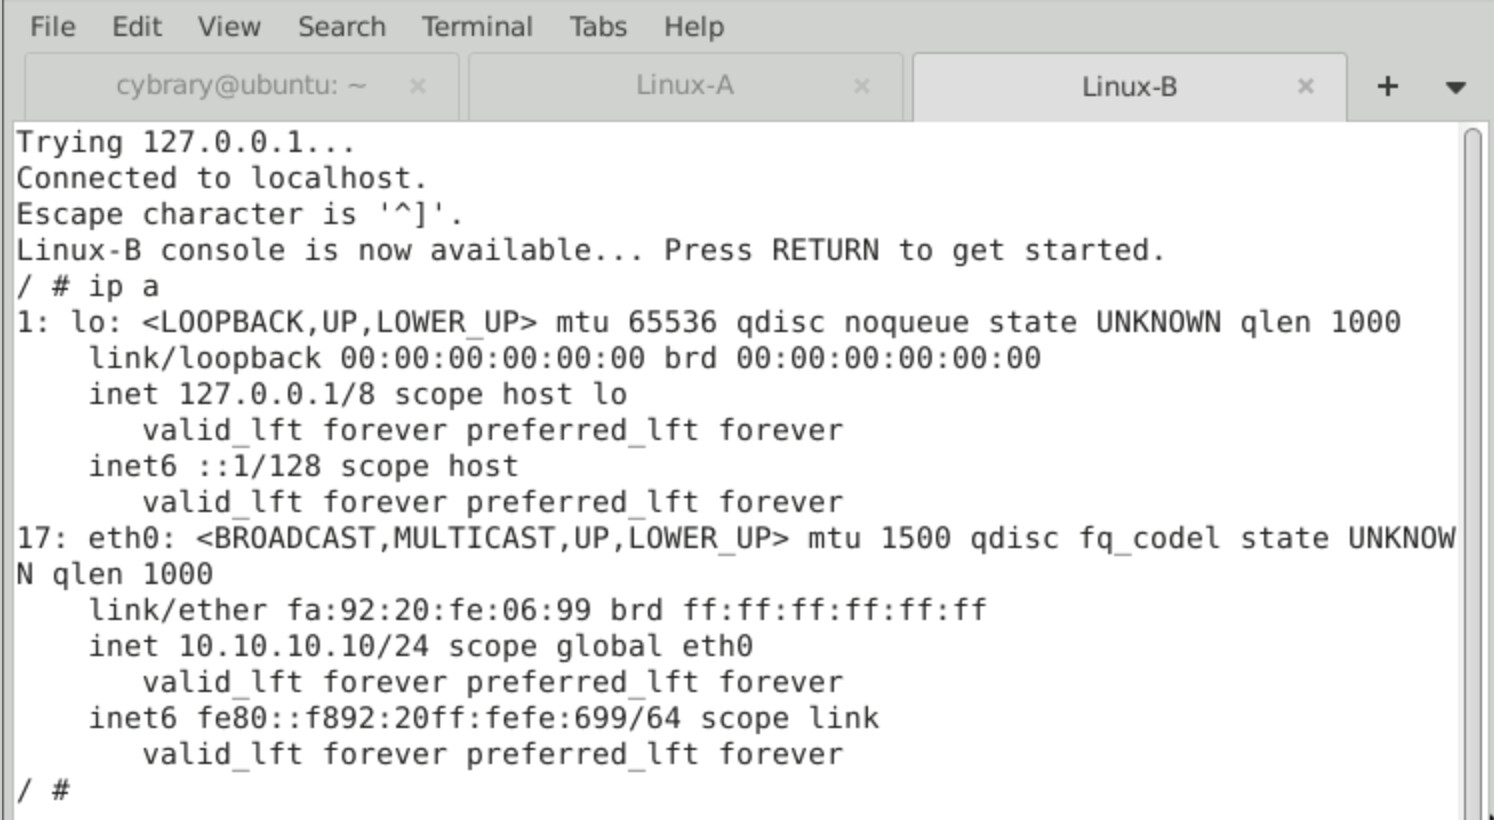The image size is (1494, 820).
Task: Click the terminal vertical scrollbar
Action: 1472,470
